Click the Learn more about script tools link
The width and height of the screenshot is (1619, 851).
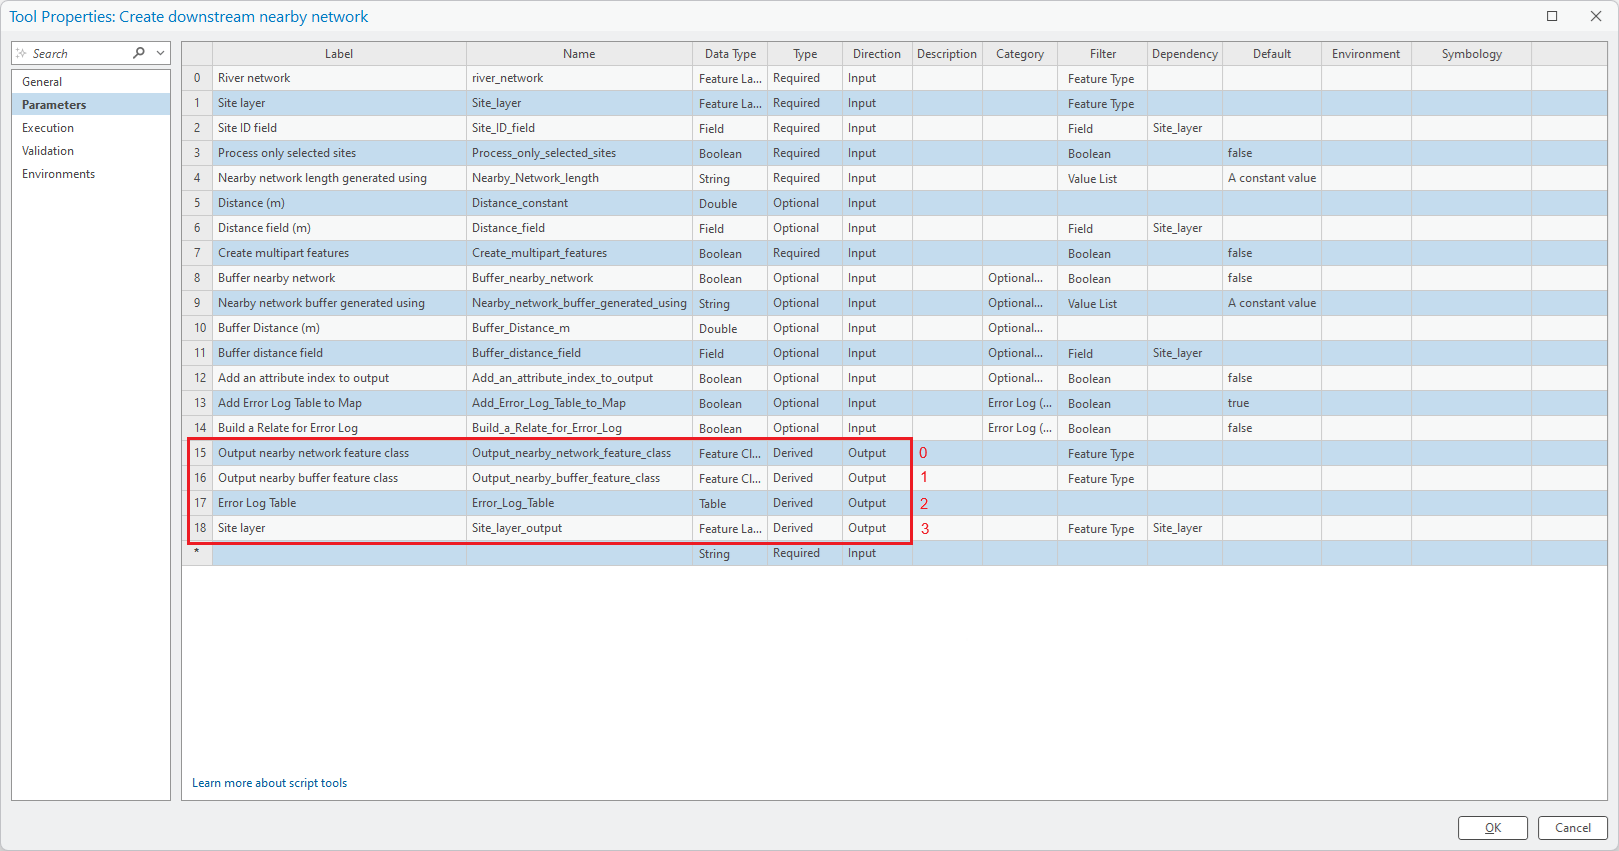270,783
